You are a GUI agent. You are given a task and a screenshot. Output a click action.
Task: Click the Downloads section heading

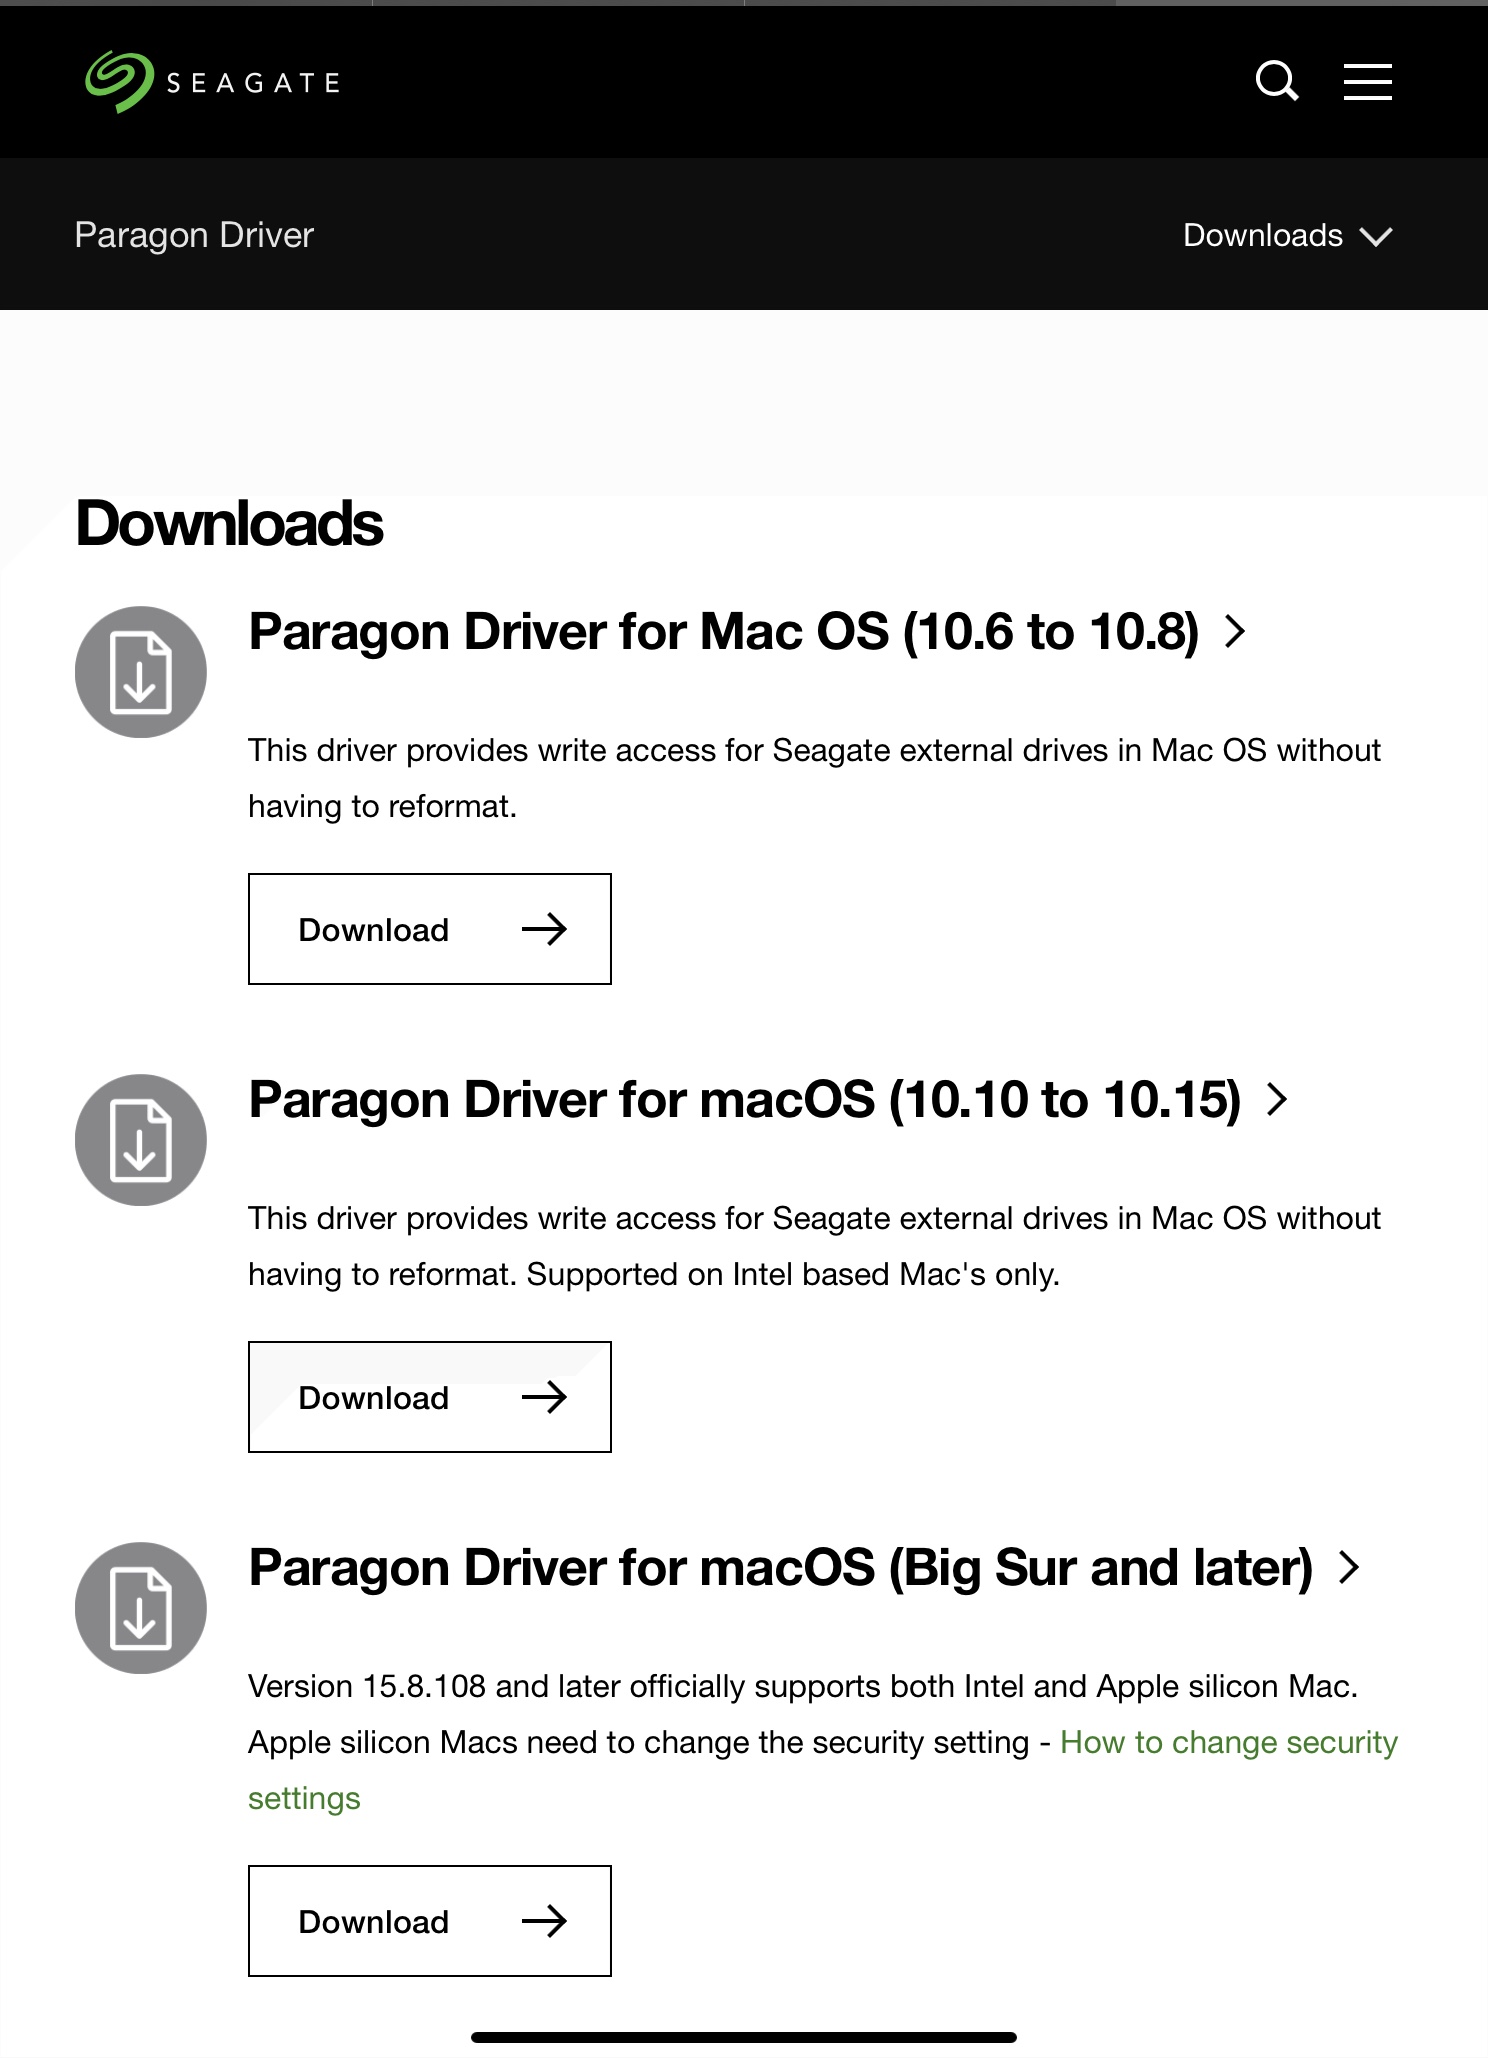[229, 523]
